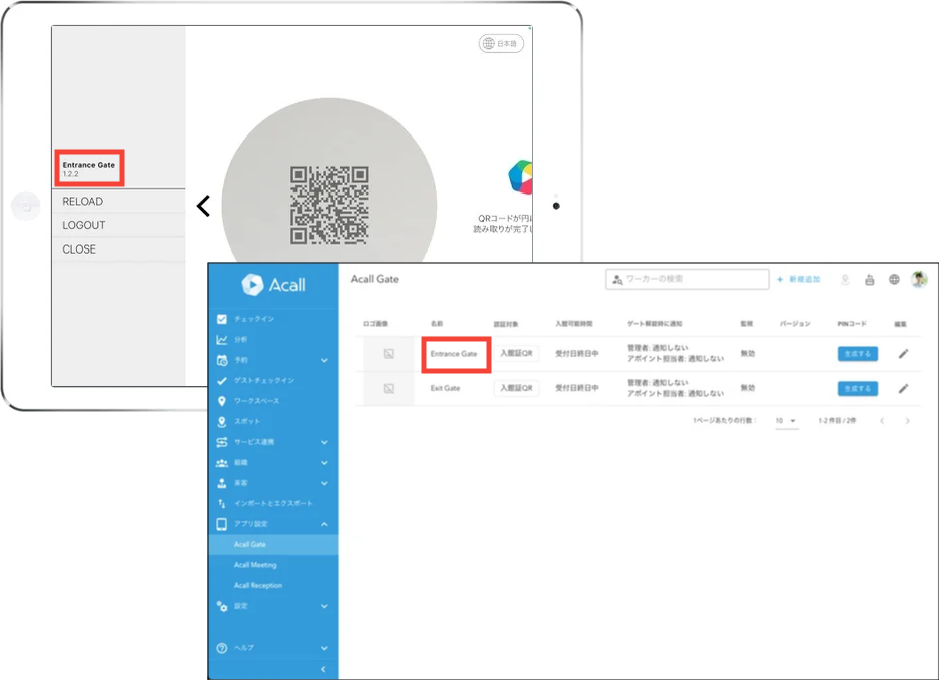The width and height of the screenshot is (939, 680).
Task: Click 生成する in the Exit Gate row
Action: pos(858,388)
